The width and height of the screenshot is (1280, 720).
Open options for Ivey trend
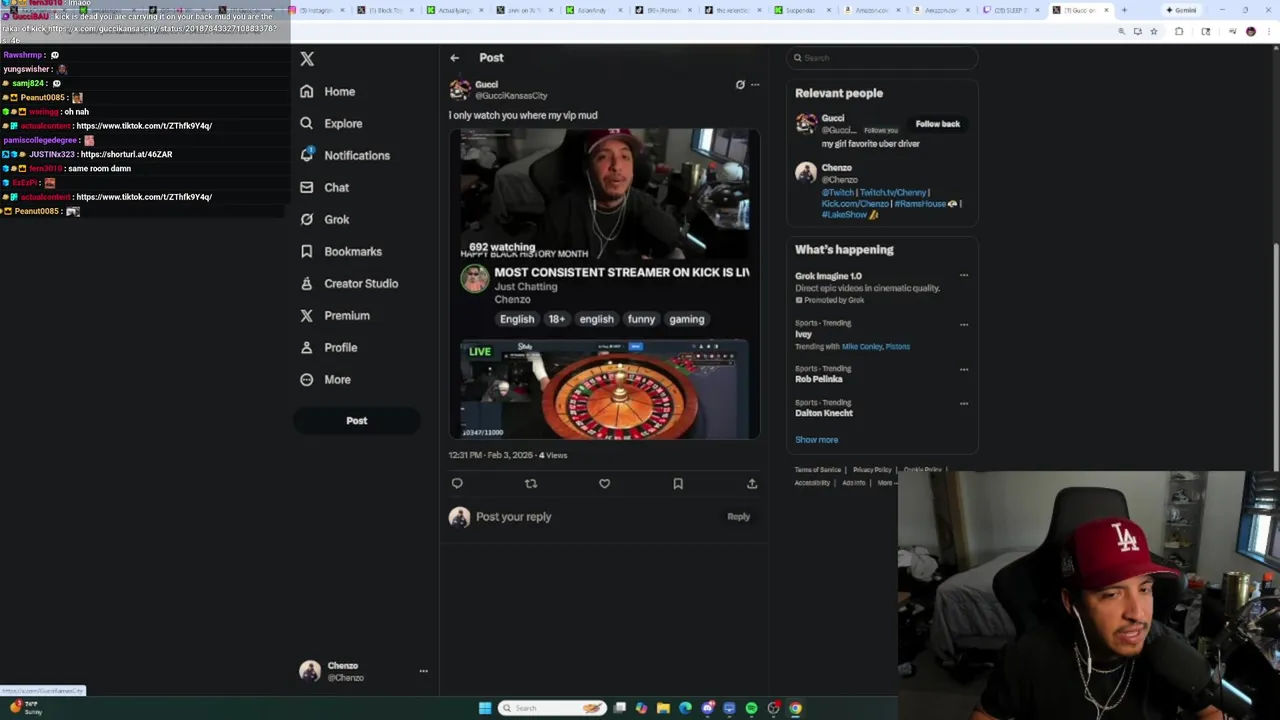pos(964,324)
